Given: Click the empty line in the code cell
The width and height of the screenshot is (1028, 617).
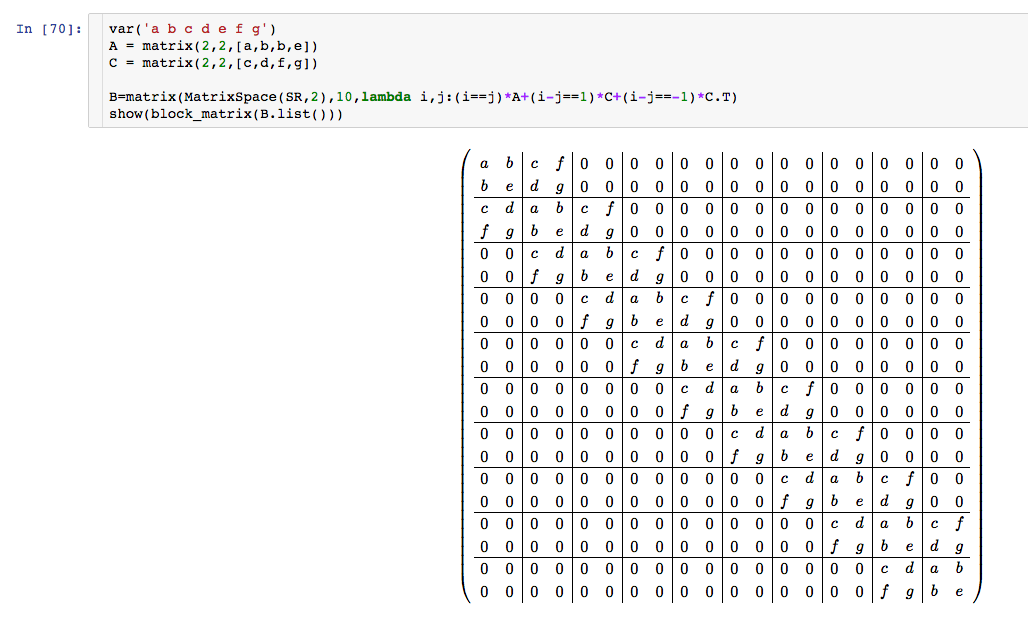Looking at the screenshot, I should 300,80.
